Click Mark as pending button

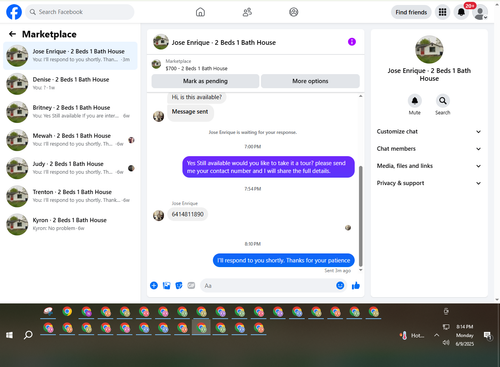pos(205,81)
